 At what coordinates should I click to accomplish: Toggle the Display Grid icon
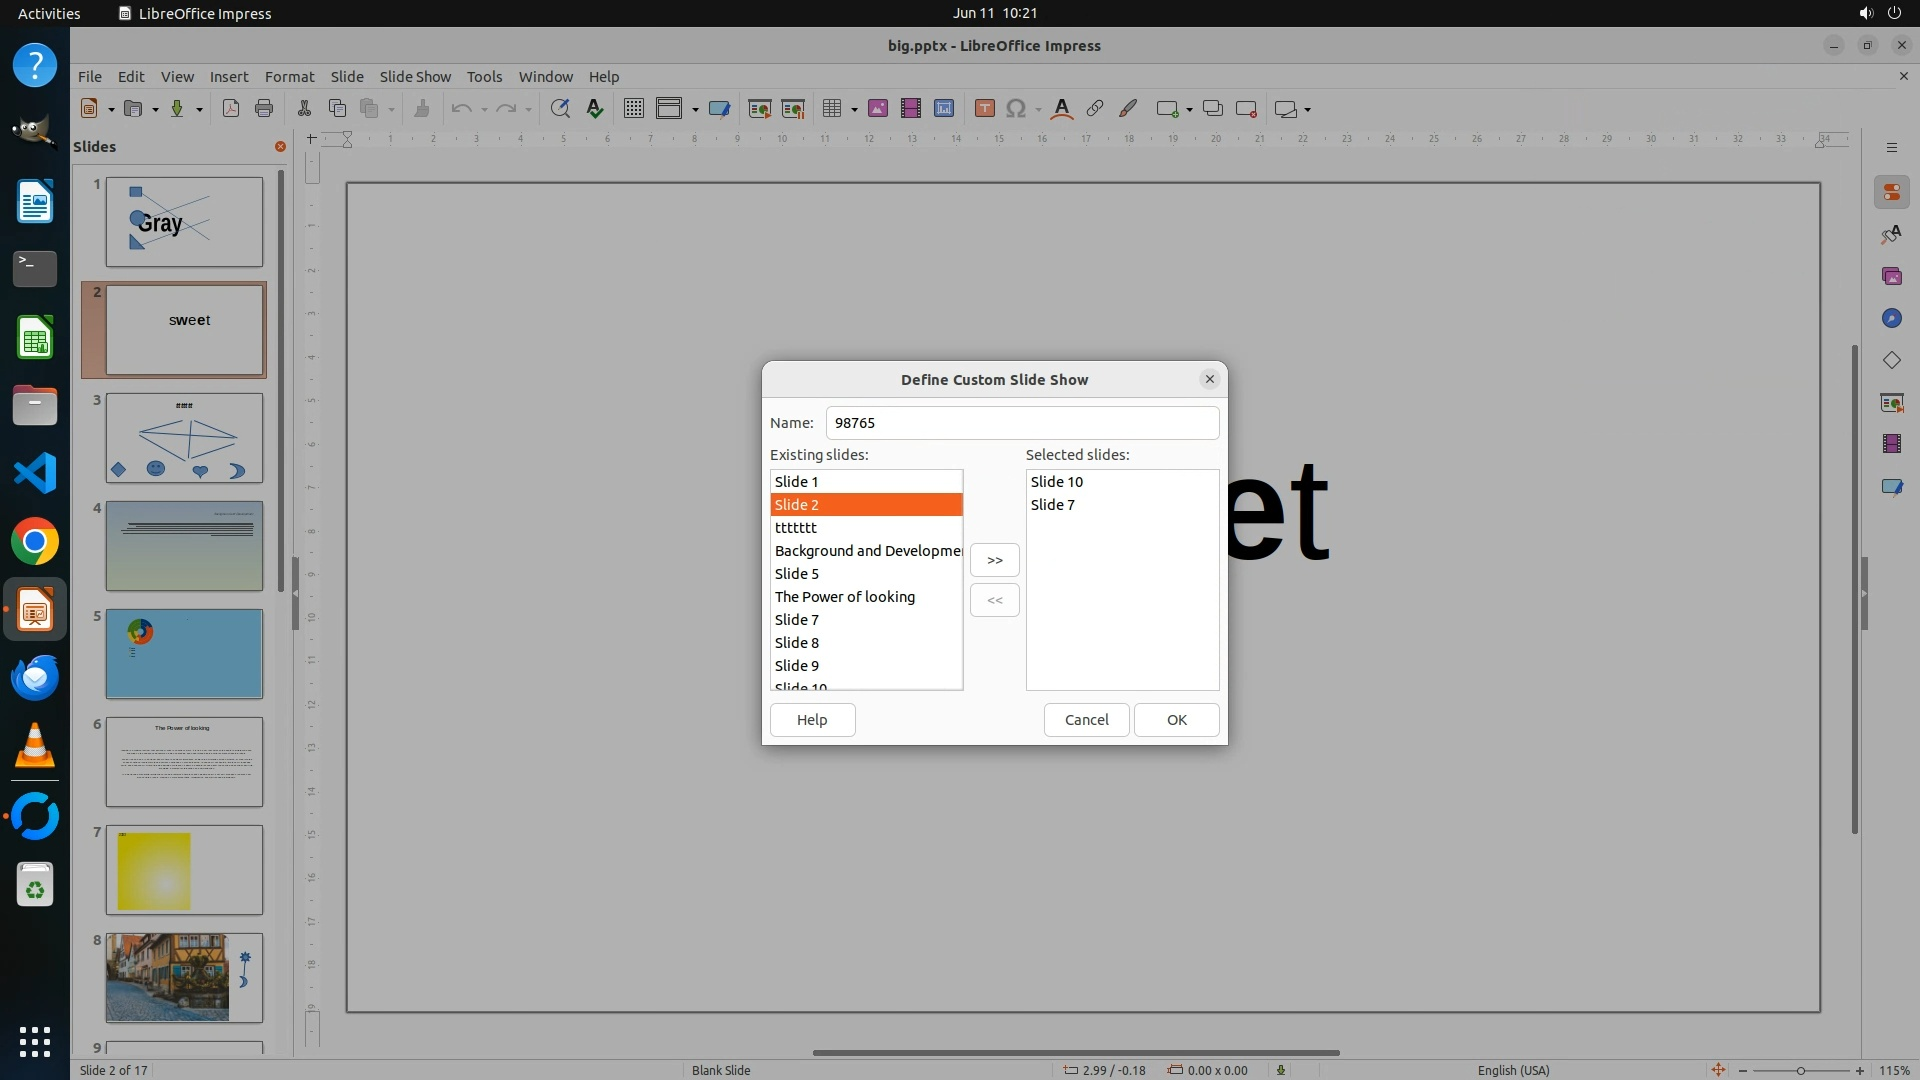633,109
